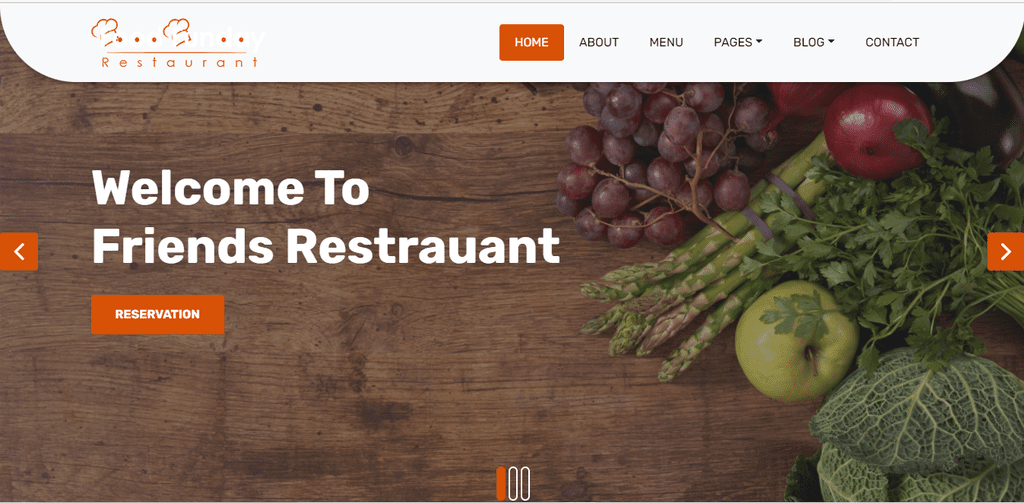
Task: Click the RESERVATION button
Action: [157, 314]
